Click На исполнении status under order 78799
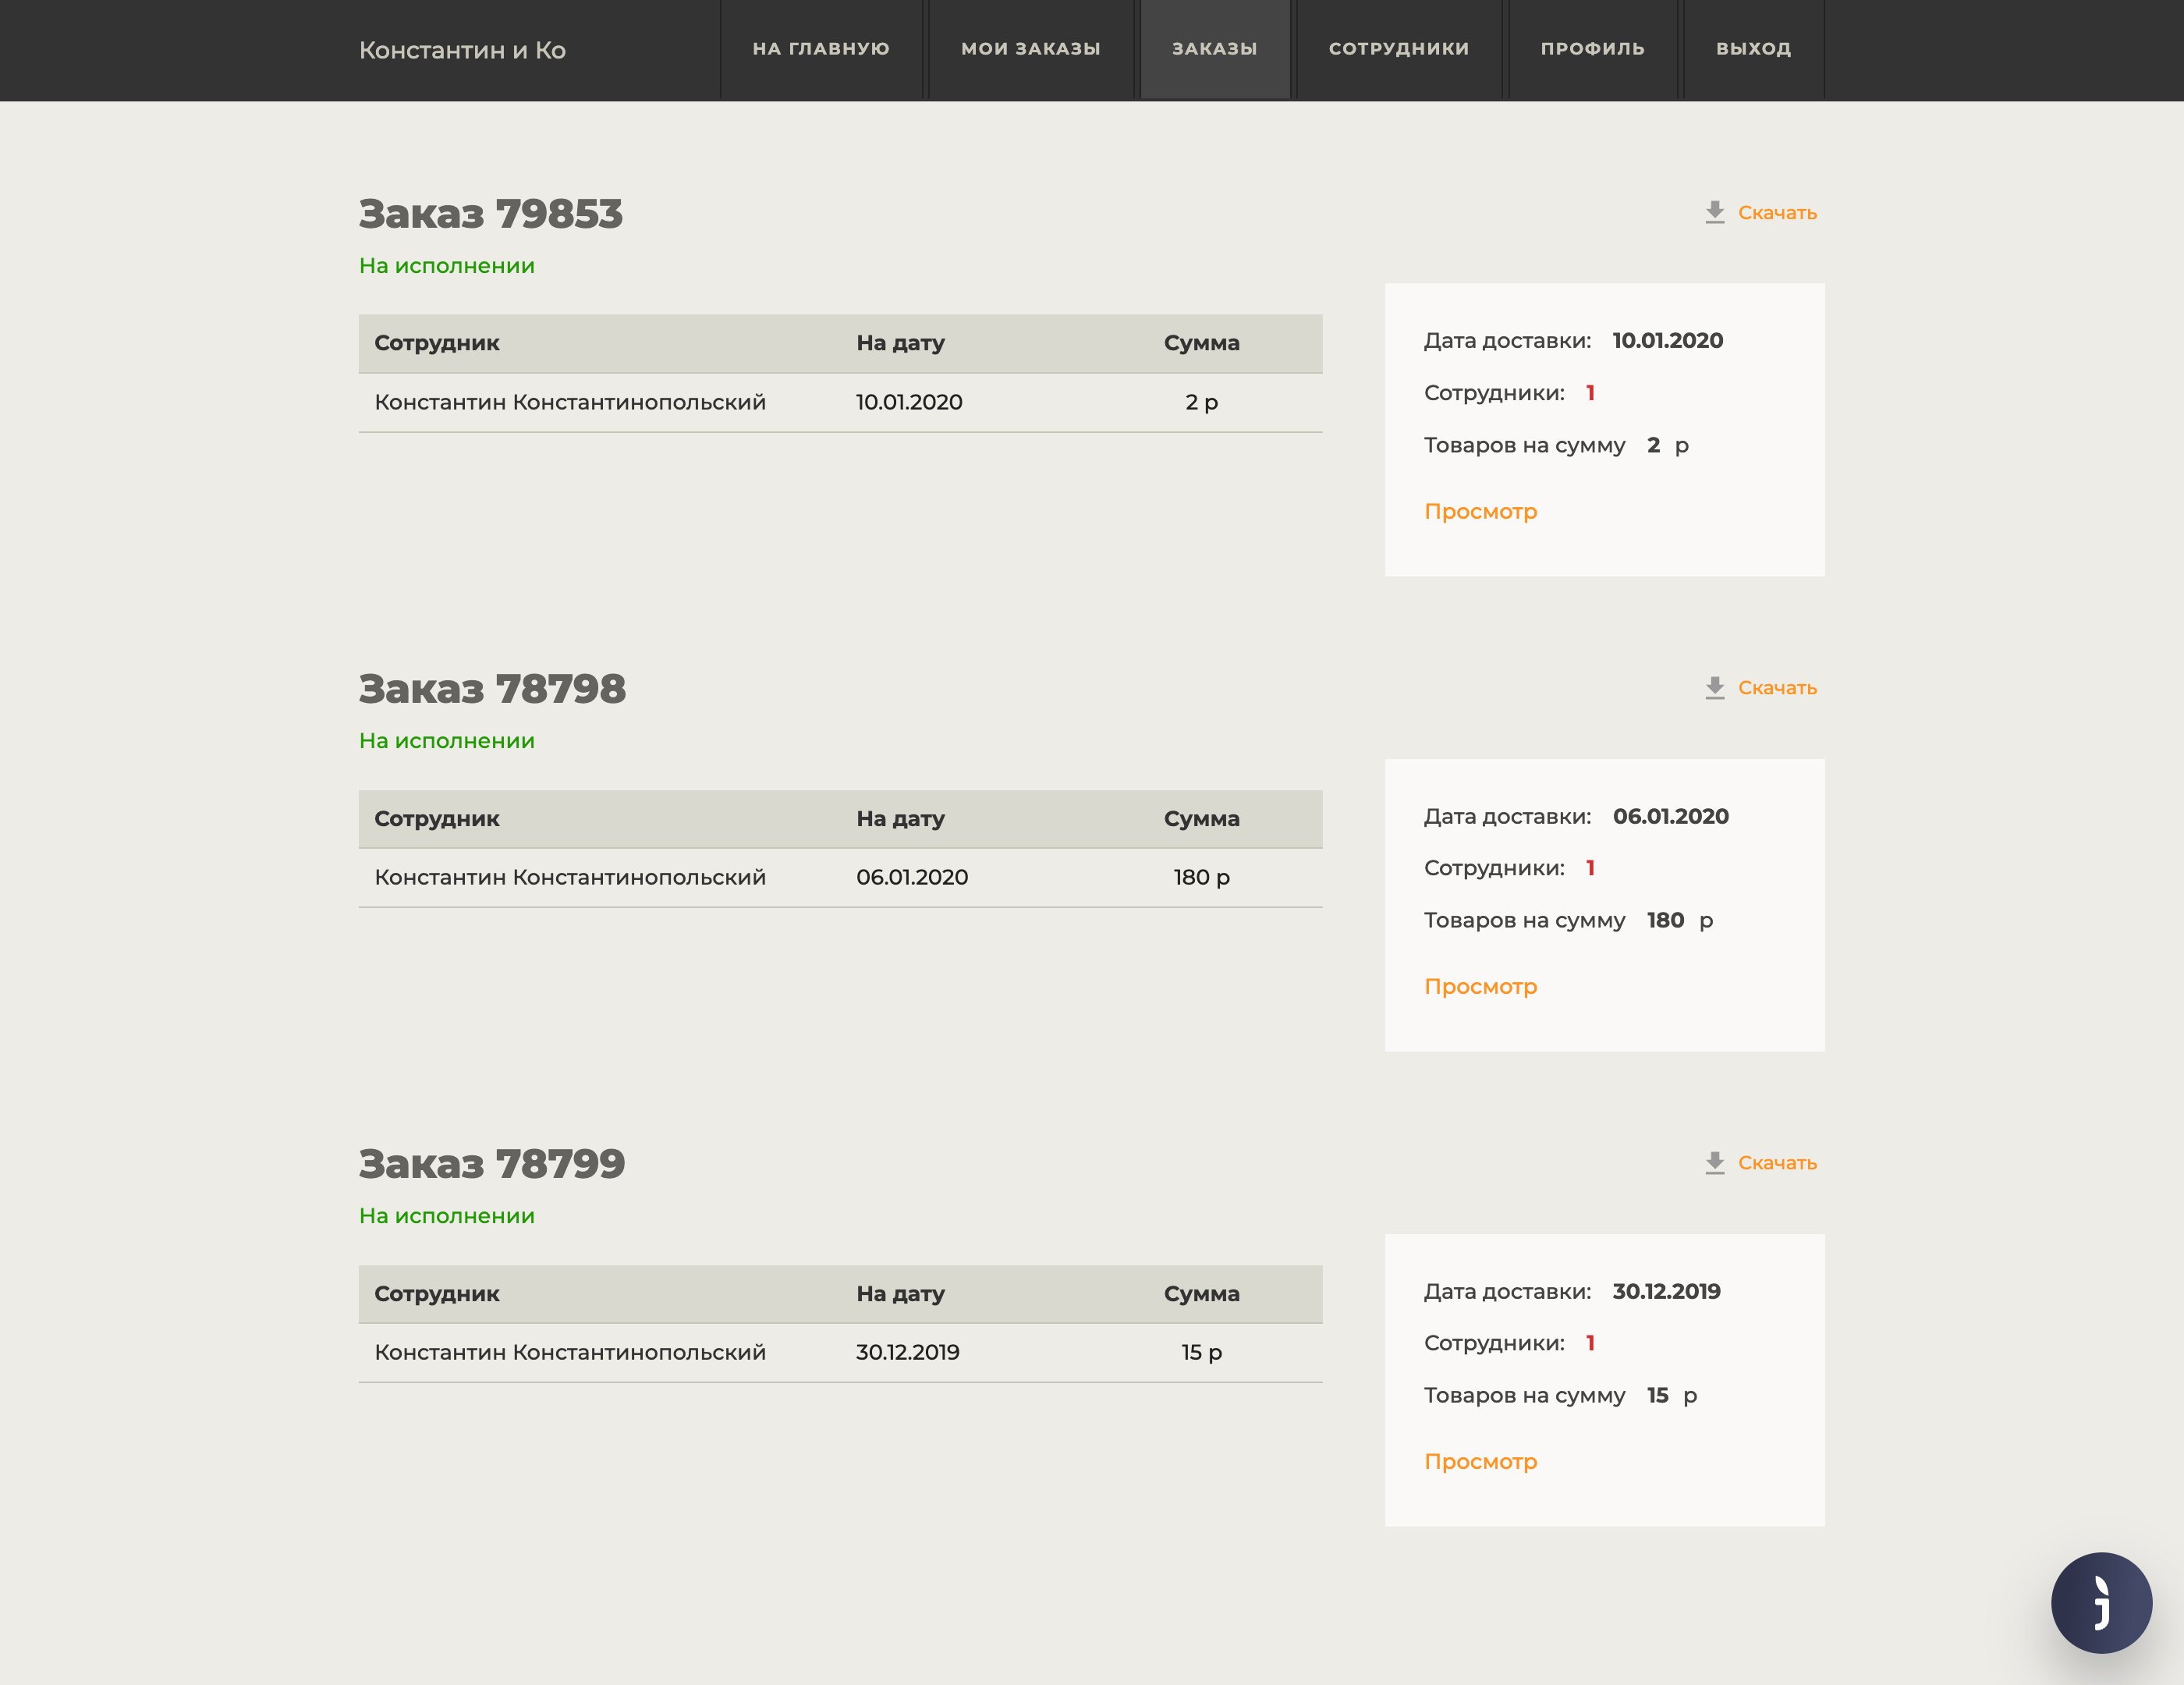Viewport: 2184px width, 1685px height. pos(447,1216)
